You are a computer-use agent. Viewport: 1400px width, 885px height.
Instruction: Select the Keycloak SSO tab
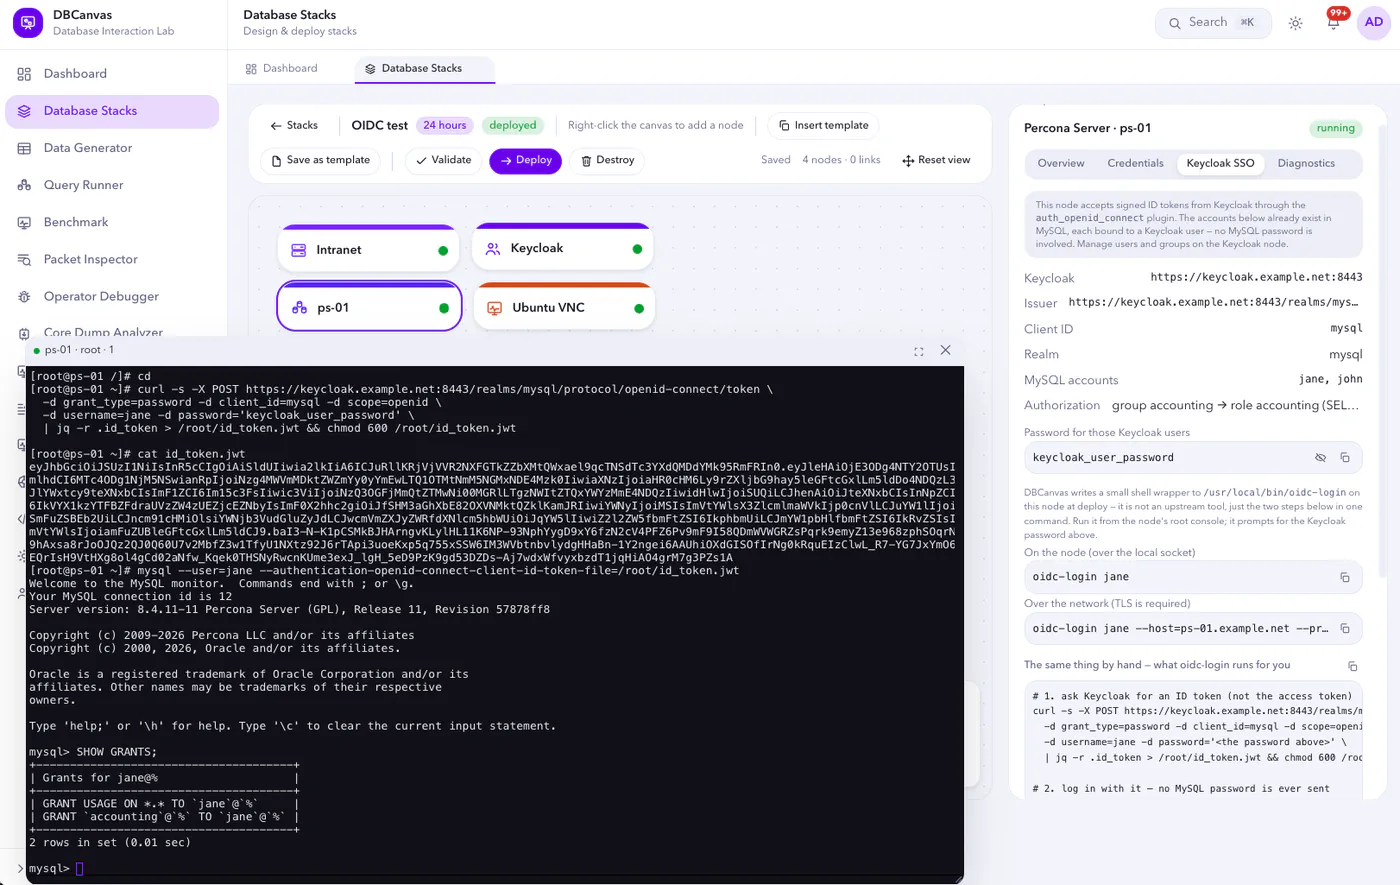(1220, 163)
